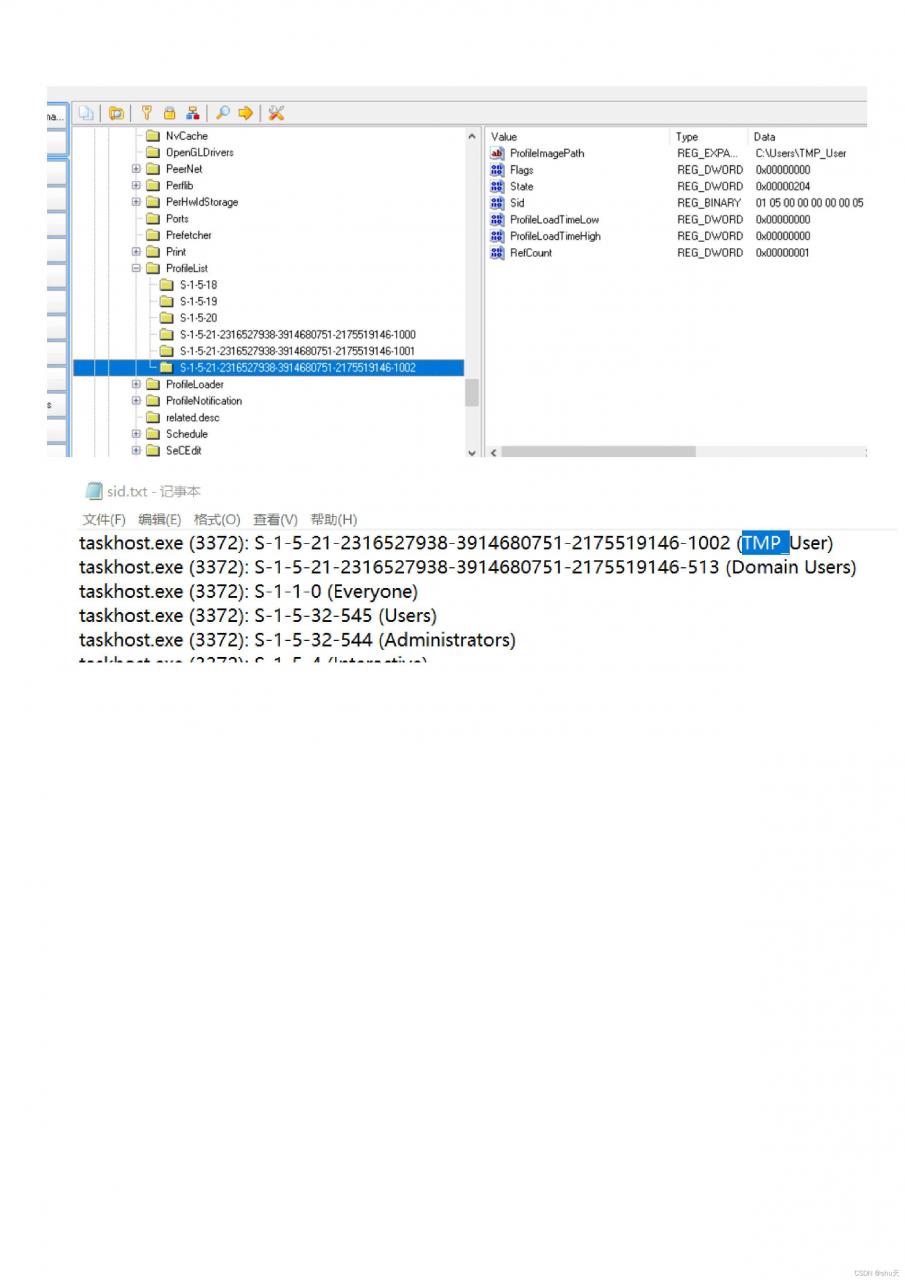Click the copy pages toolbar icon

87,113
